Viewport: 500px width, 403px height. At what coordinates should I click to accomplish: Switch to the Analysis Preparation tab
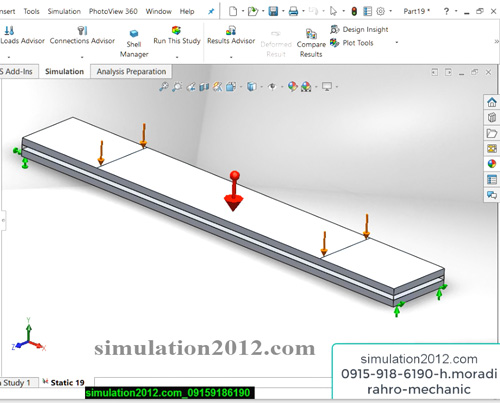(x=131, y=72)
